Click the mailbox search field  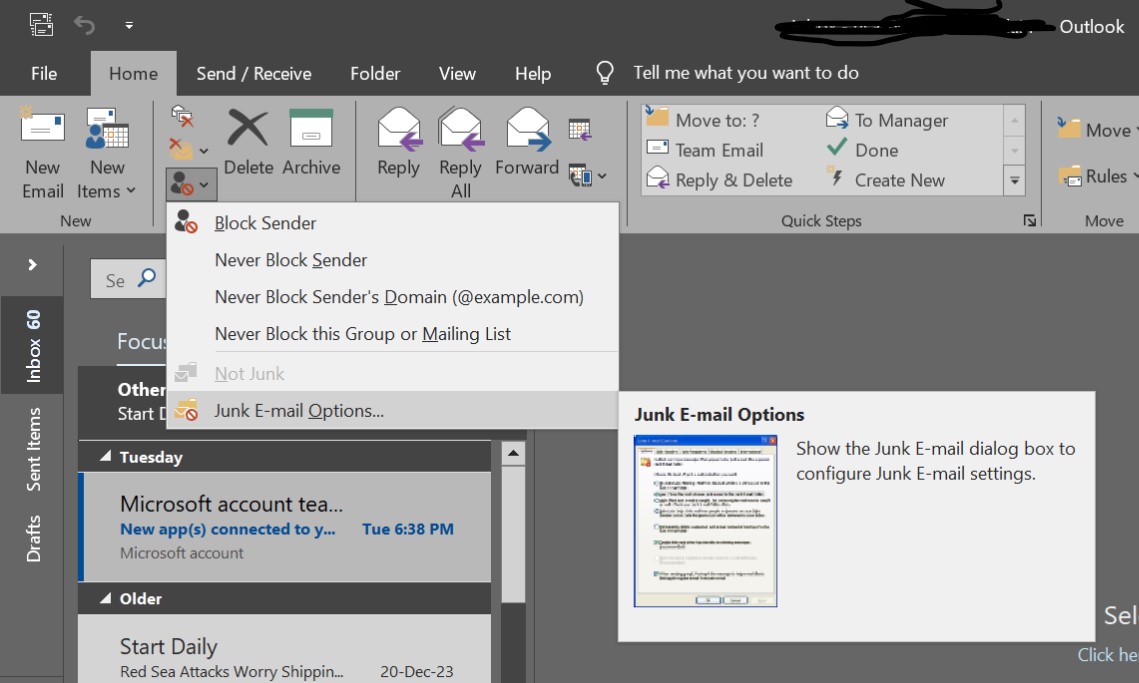tap(129, 280)
